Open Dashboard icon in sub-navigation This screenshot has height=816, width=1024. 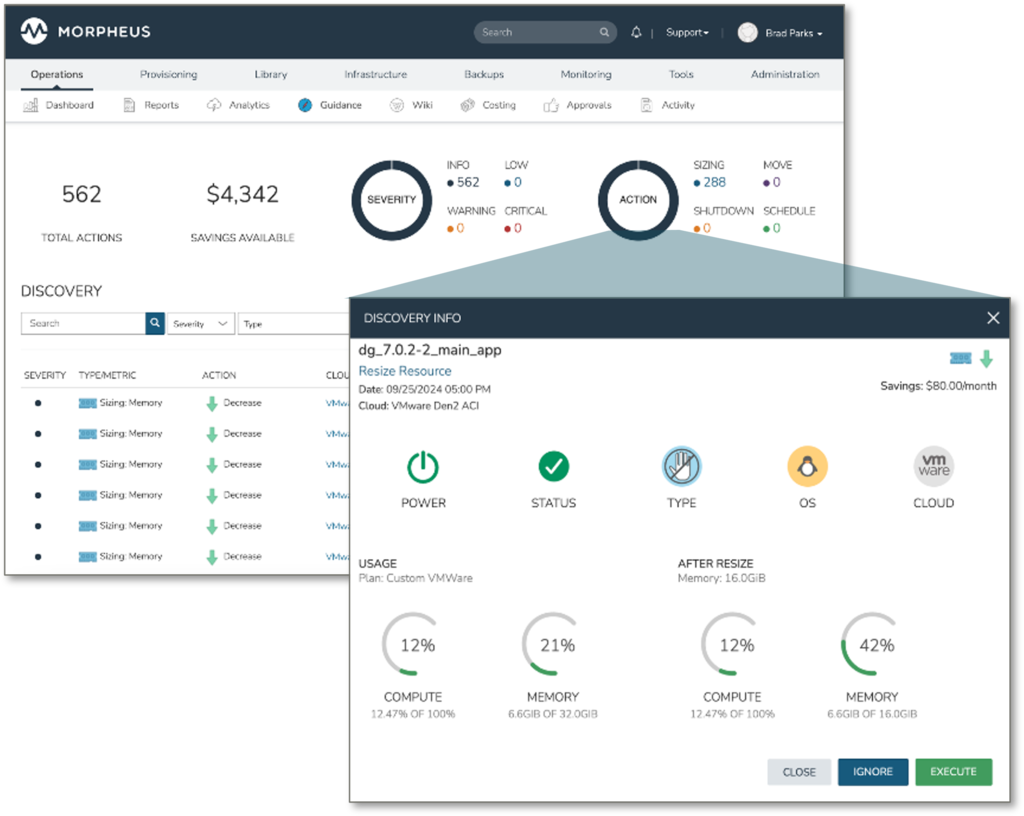(30, 105)
